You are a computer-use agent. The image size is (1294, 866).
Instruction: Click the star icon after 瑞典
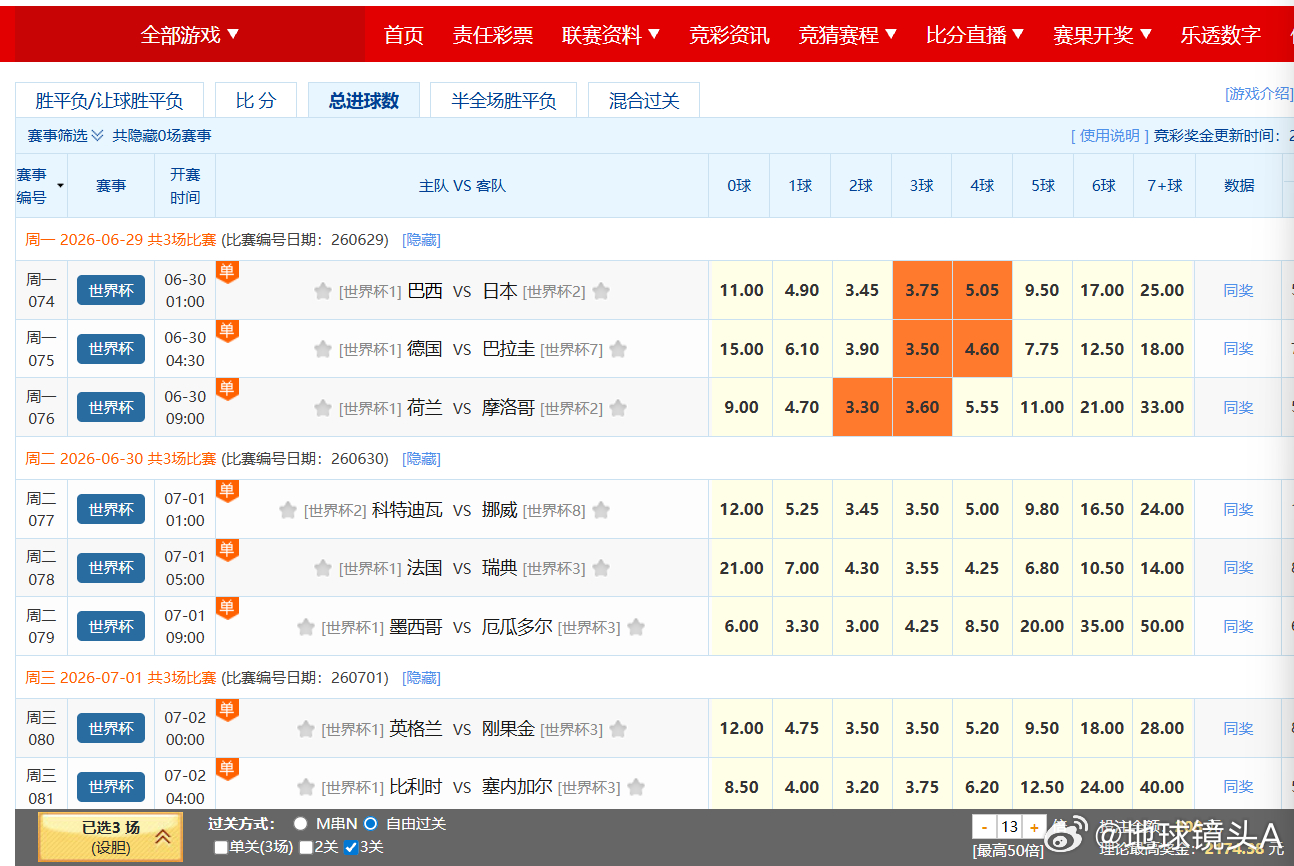coord(601,568)
